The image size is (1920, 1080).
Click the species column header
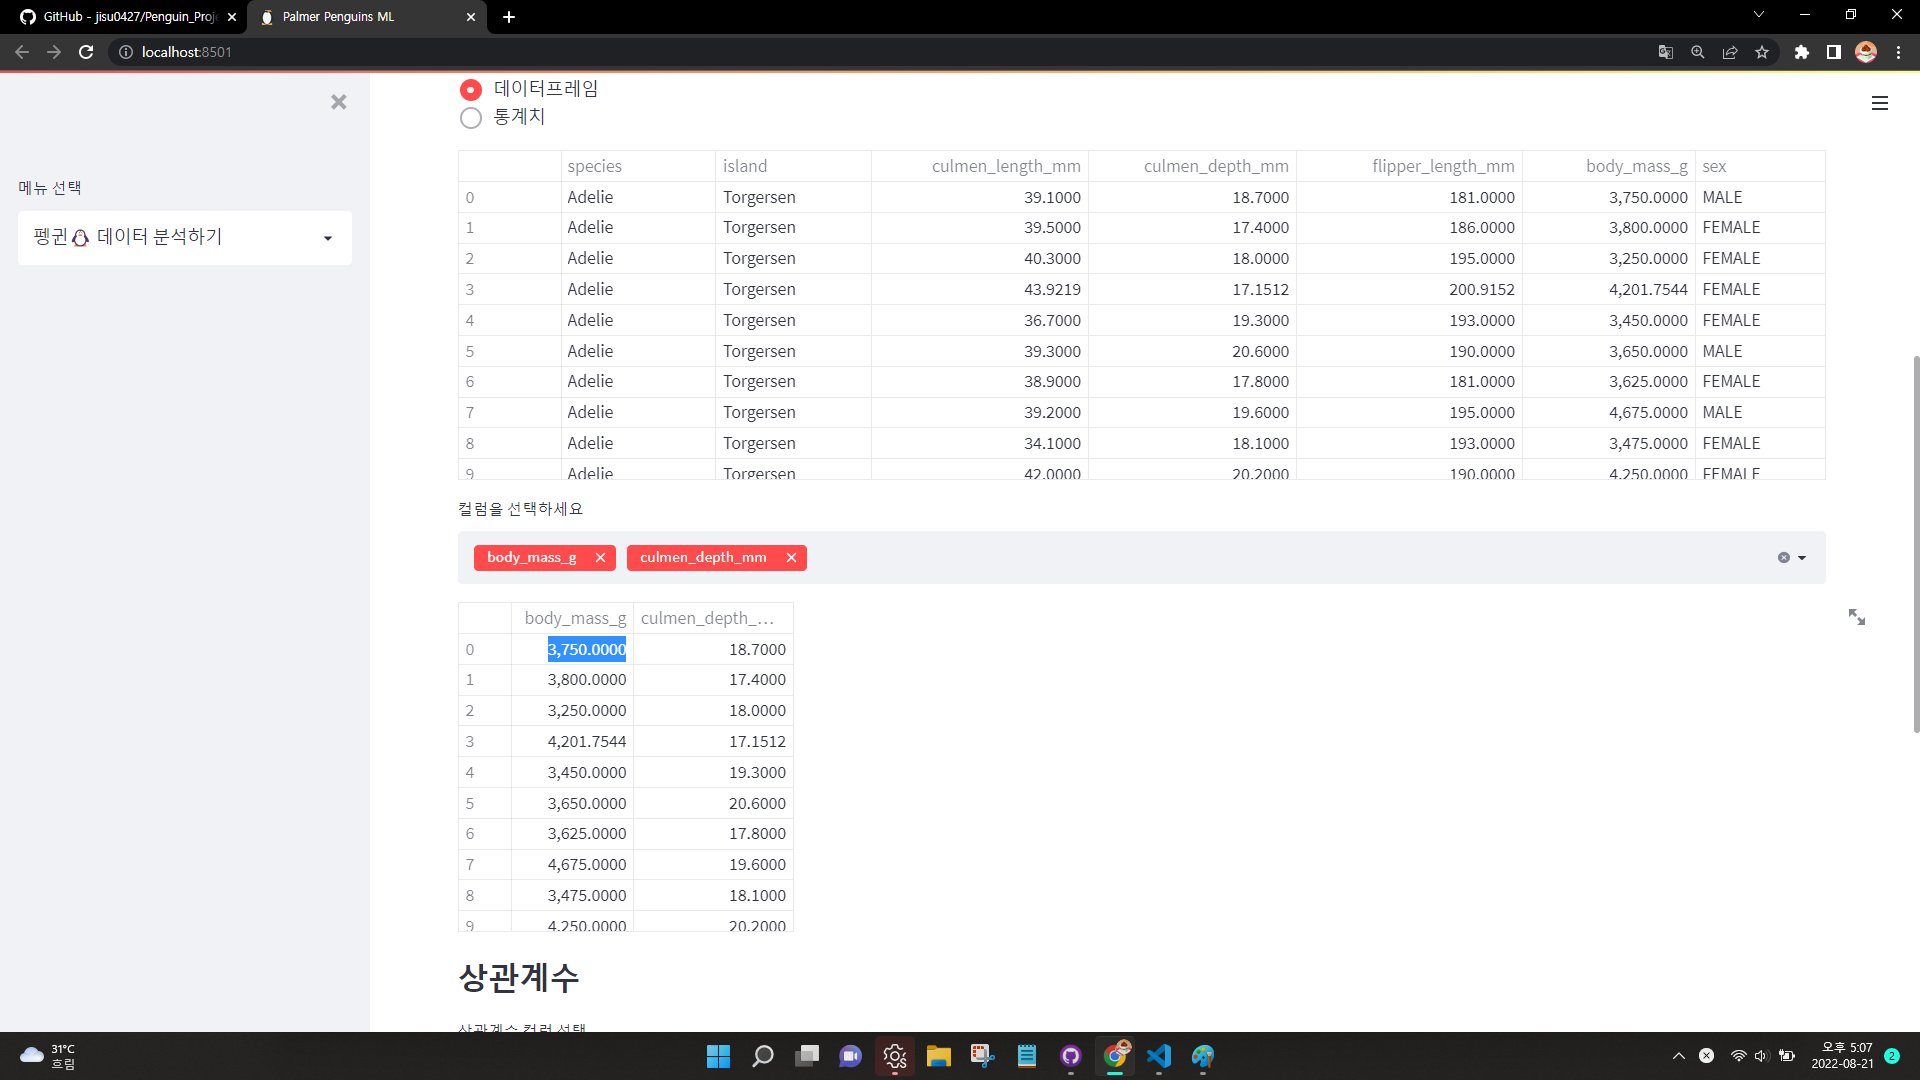click(x=638, y=166)
